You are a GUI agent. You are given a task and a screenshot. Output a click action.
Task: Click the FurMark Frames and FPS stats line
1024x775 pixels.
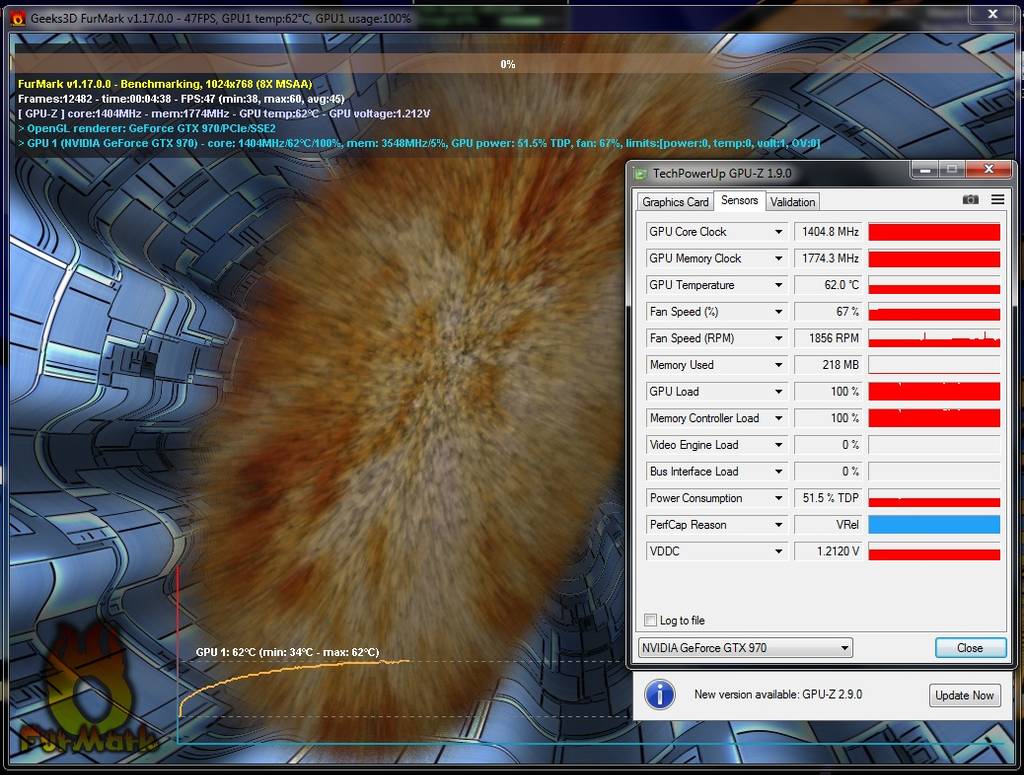[x=181, y=99]
